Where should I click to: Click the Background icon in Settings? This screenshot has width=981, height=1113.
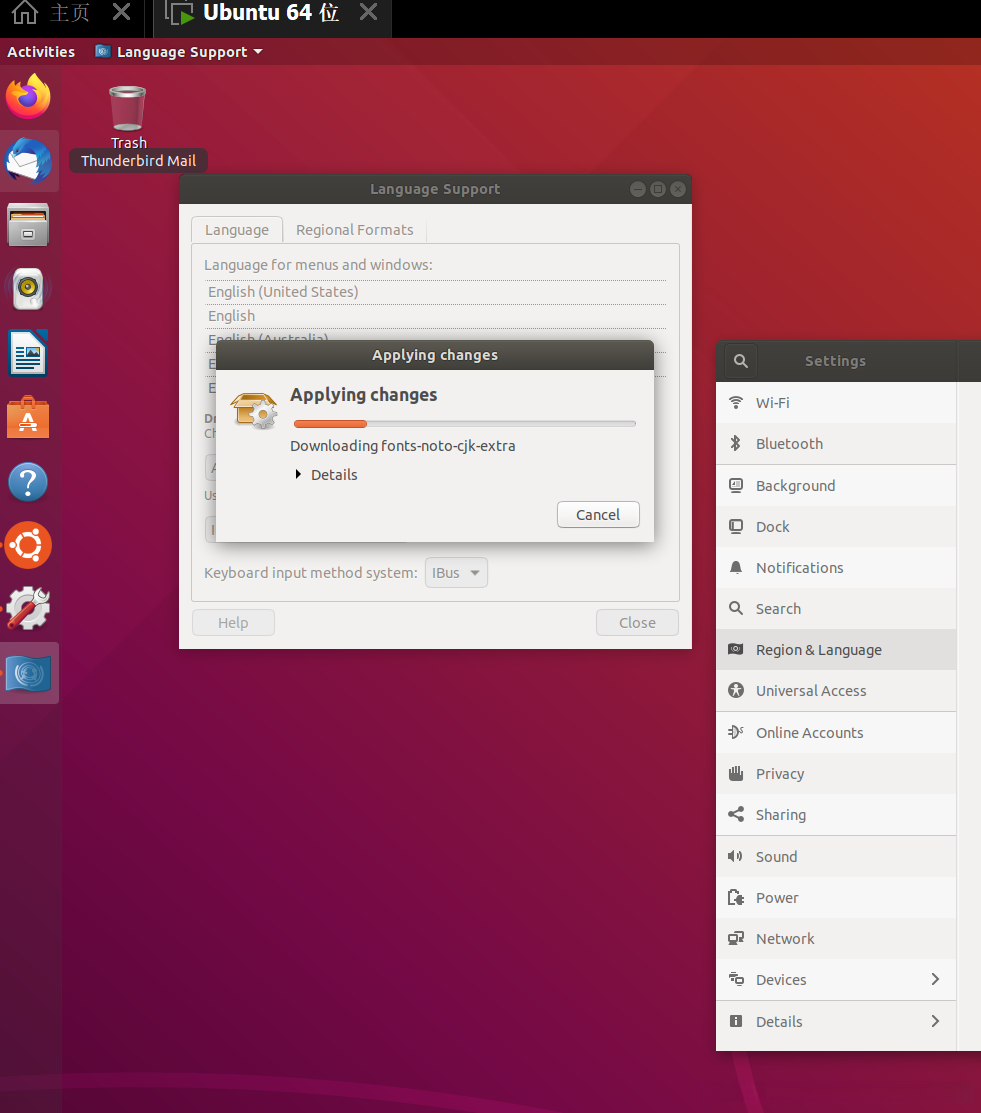pos(736,486)
